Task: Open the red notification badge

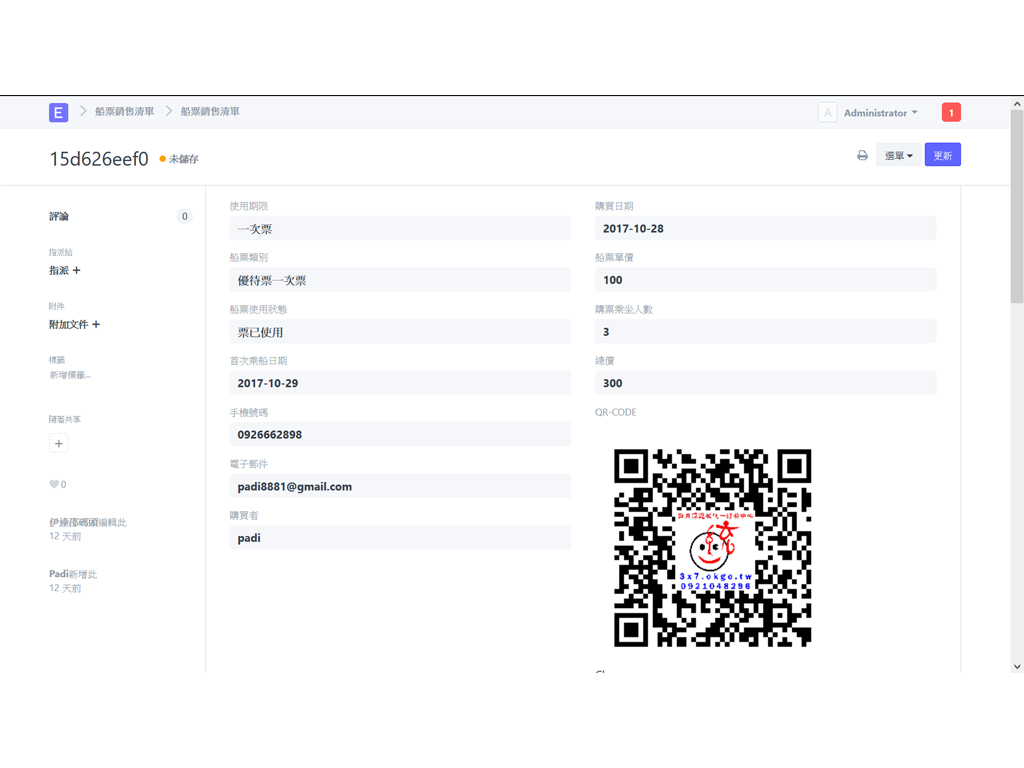Action: pos(951,112)
